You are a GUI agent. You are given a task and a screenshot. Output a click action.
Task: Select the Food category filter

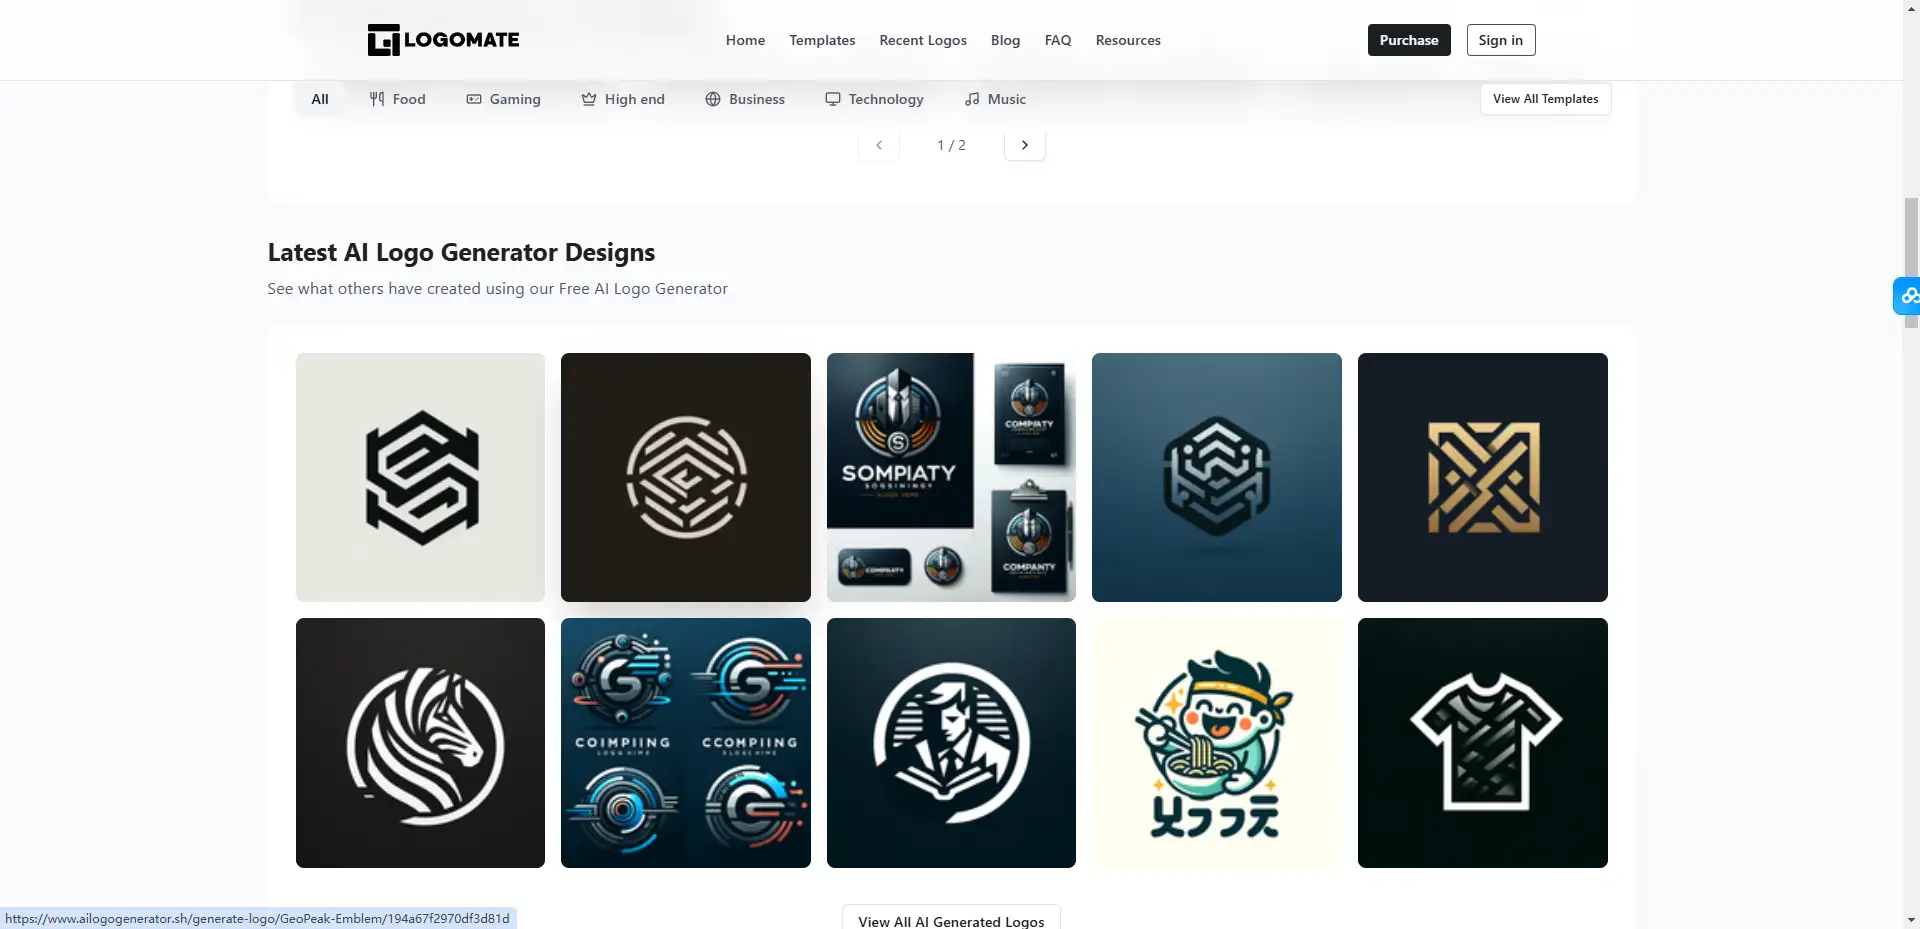click(397, 99)
